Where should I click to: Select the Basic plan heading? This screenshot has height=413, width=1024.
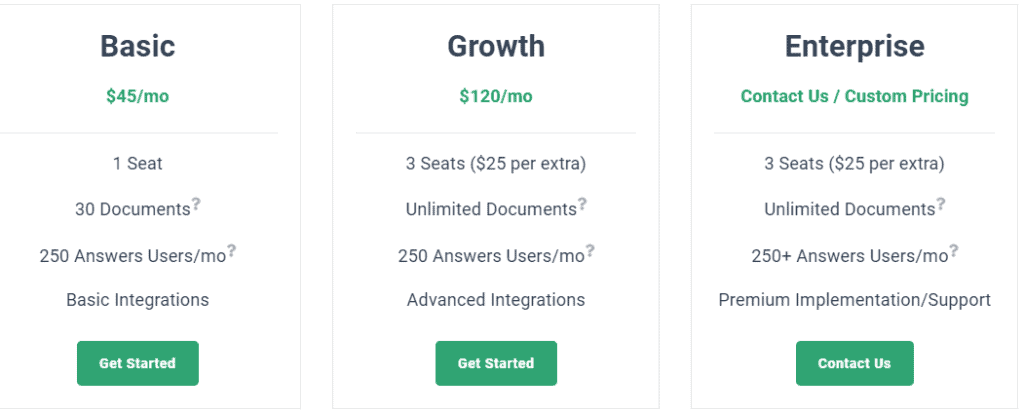tap(138, 46)
